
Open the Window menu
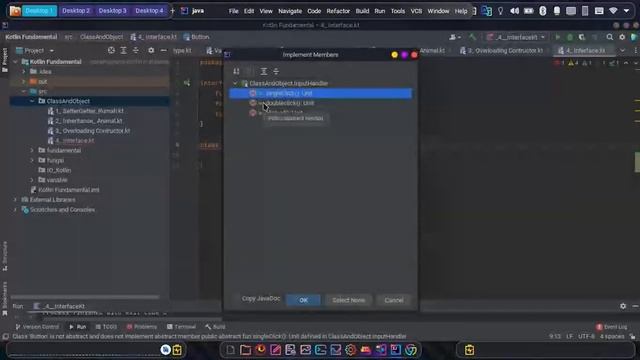pos(438,11)
